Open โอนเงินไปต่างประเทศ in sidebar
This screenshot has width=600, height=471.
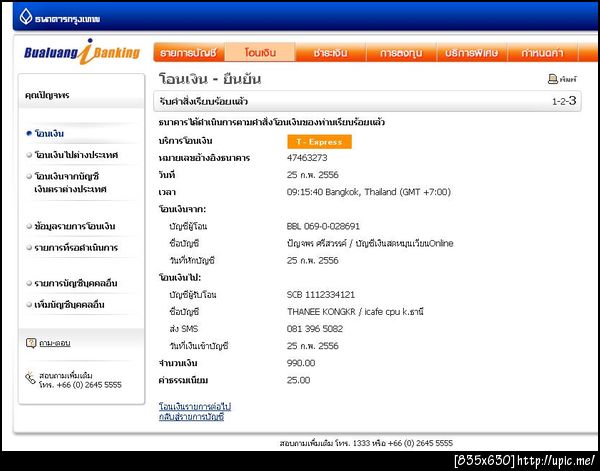76,155
